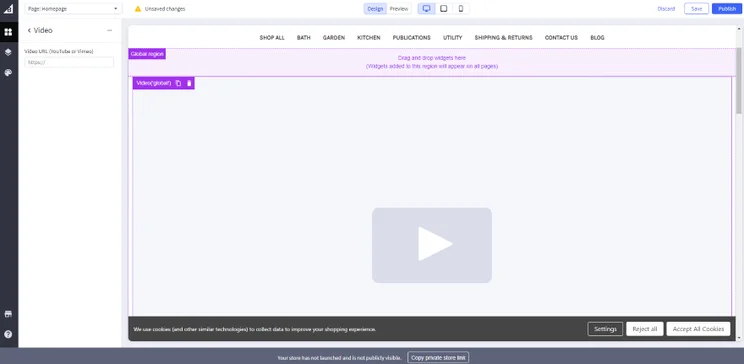744x364 pixels.
Task: Open the PUBLICATIONS menu item
Action: (411, 37)
